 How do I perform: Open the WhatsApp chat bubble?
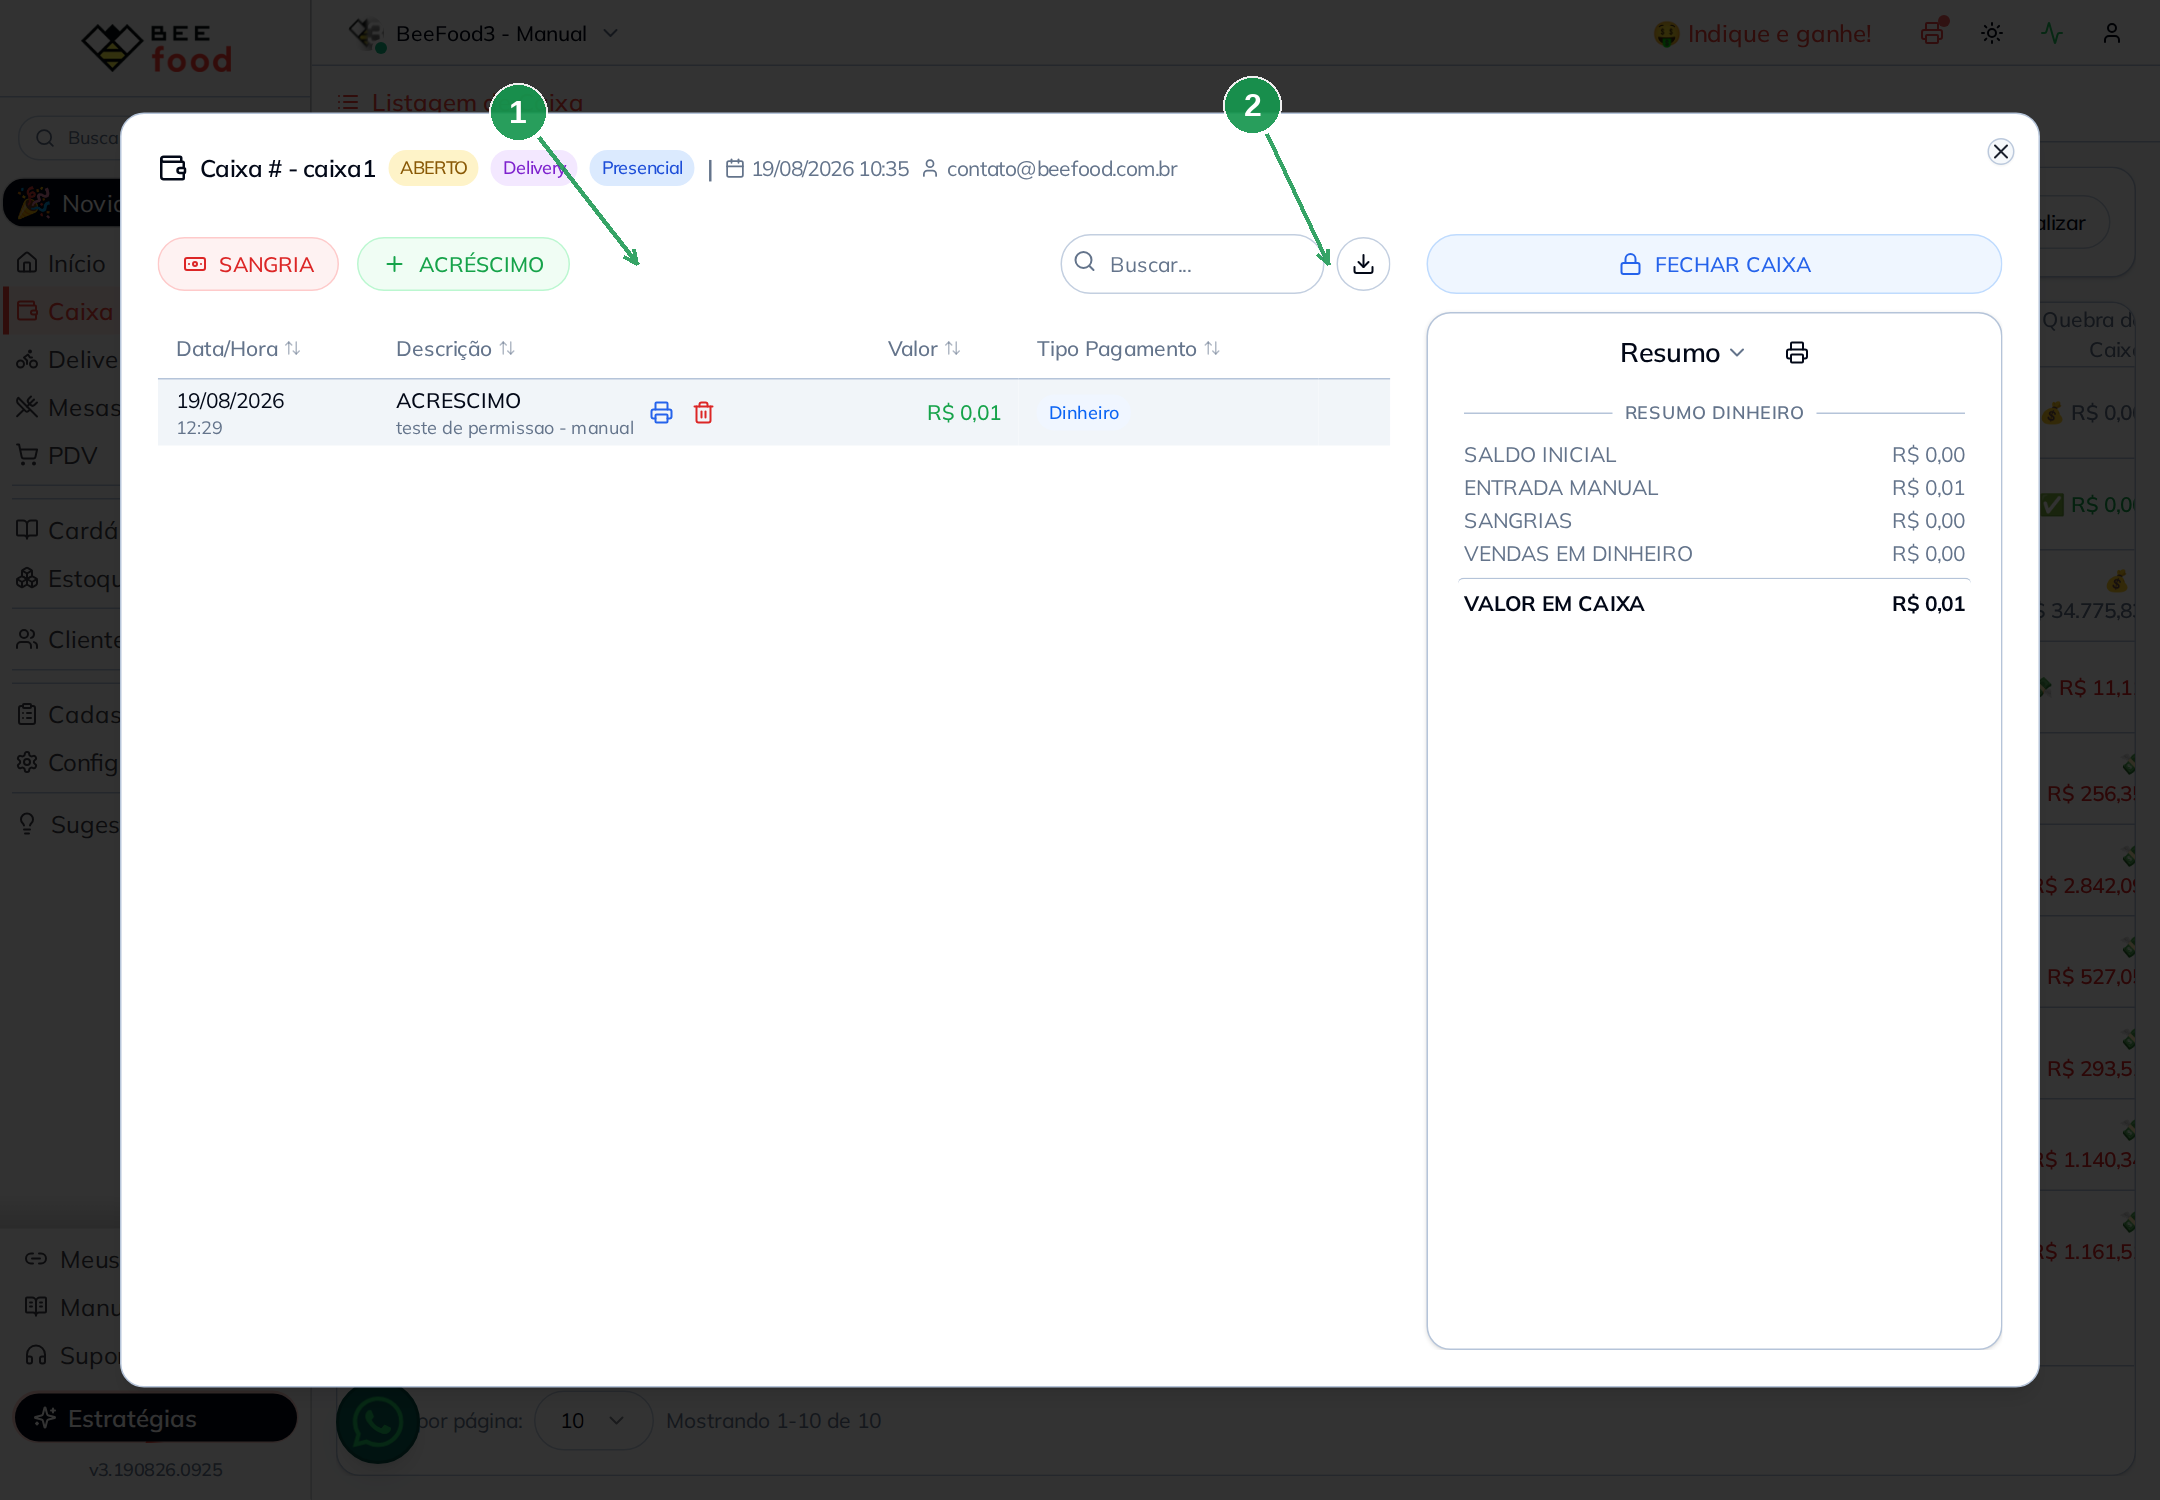point(377,1422)
